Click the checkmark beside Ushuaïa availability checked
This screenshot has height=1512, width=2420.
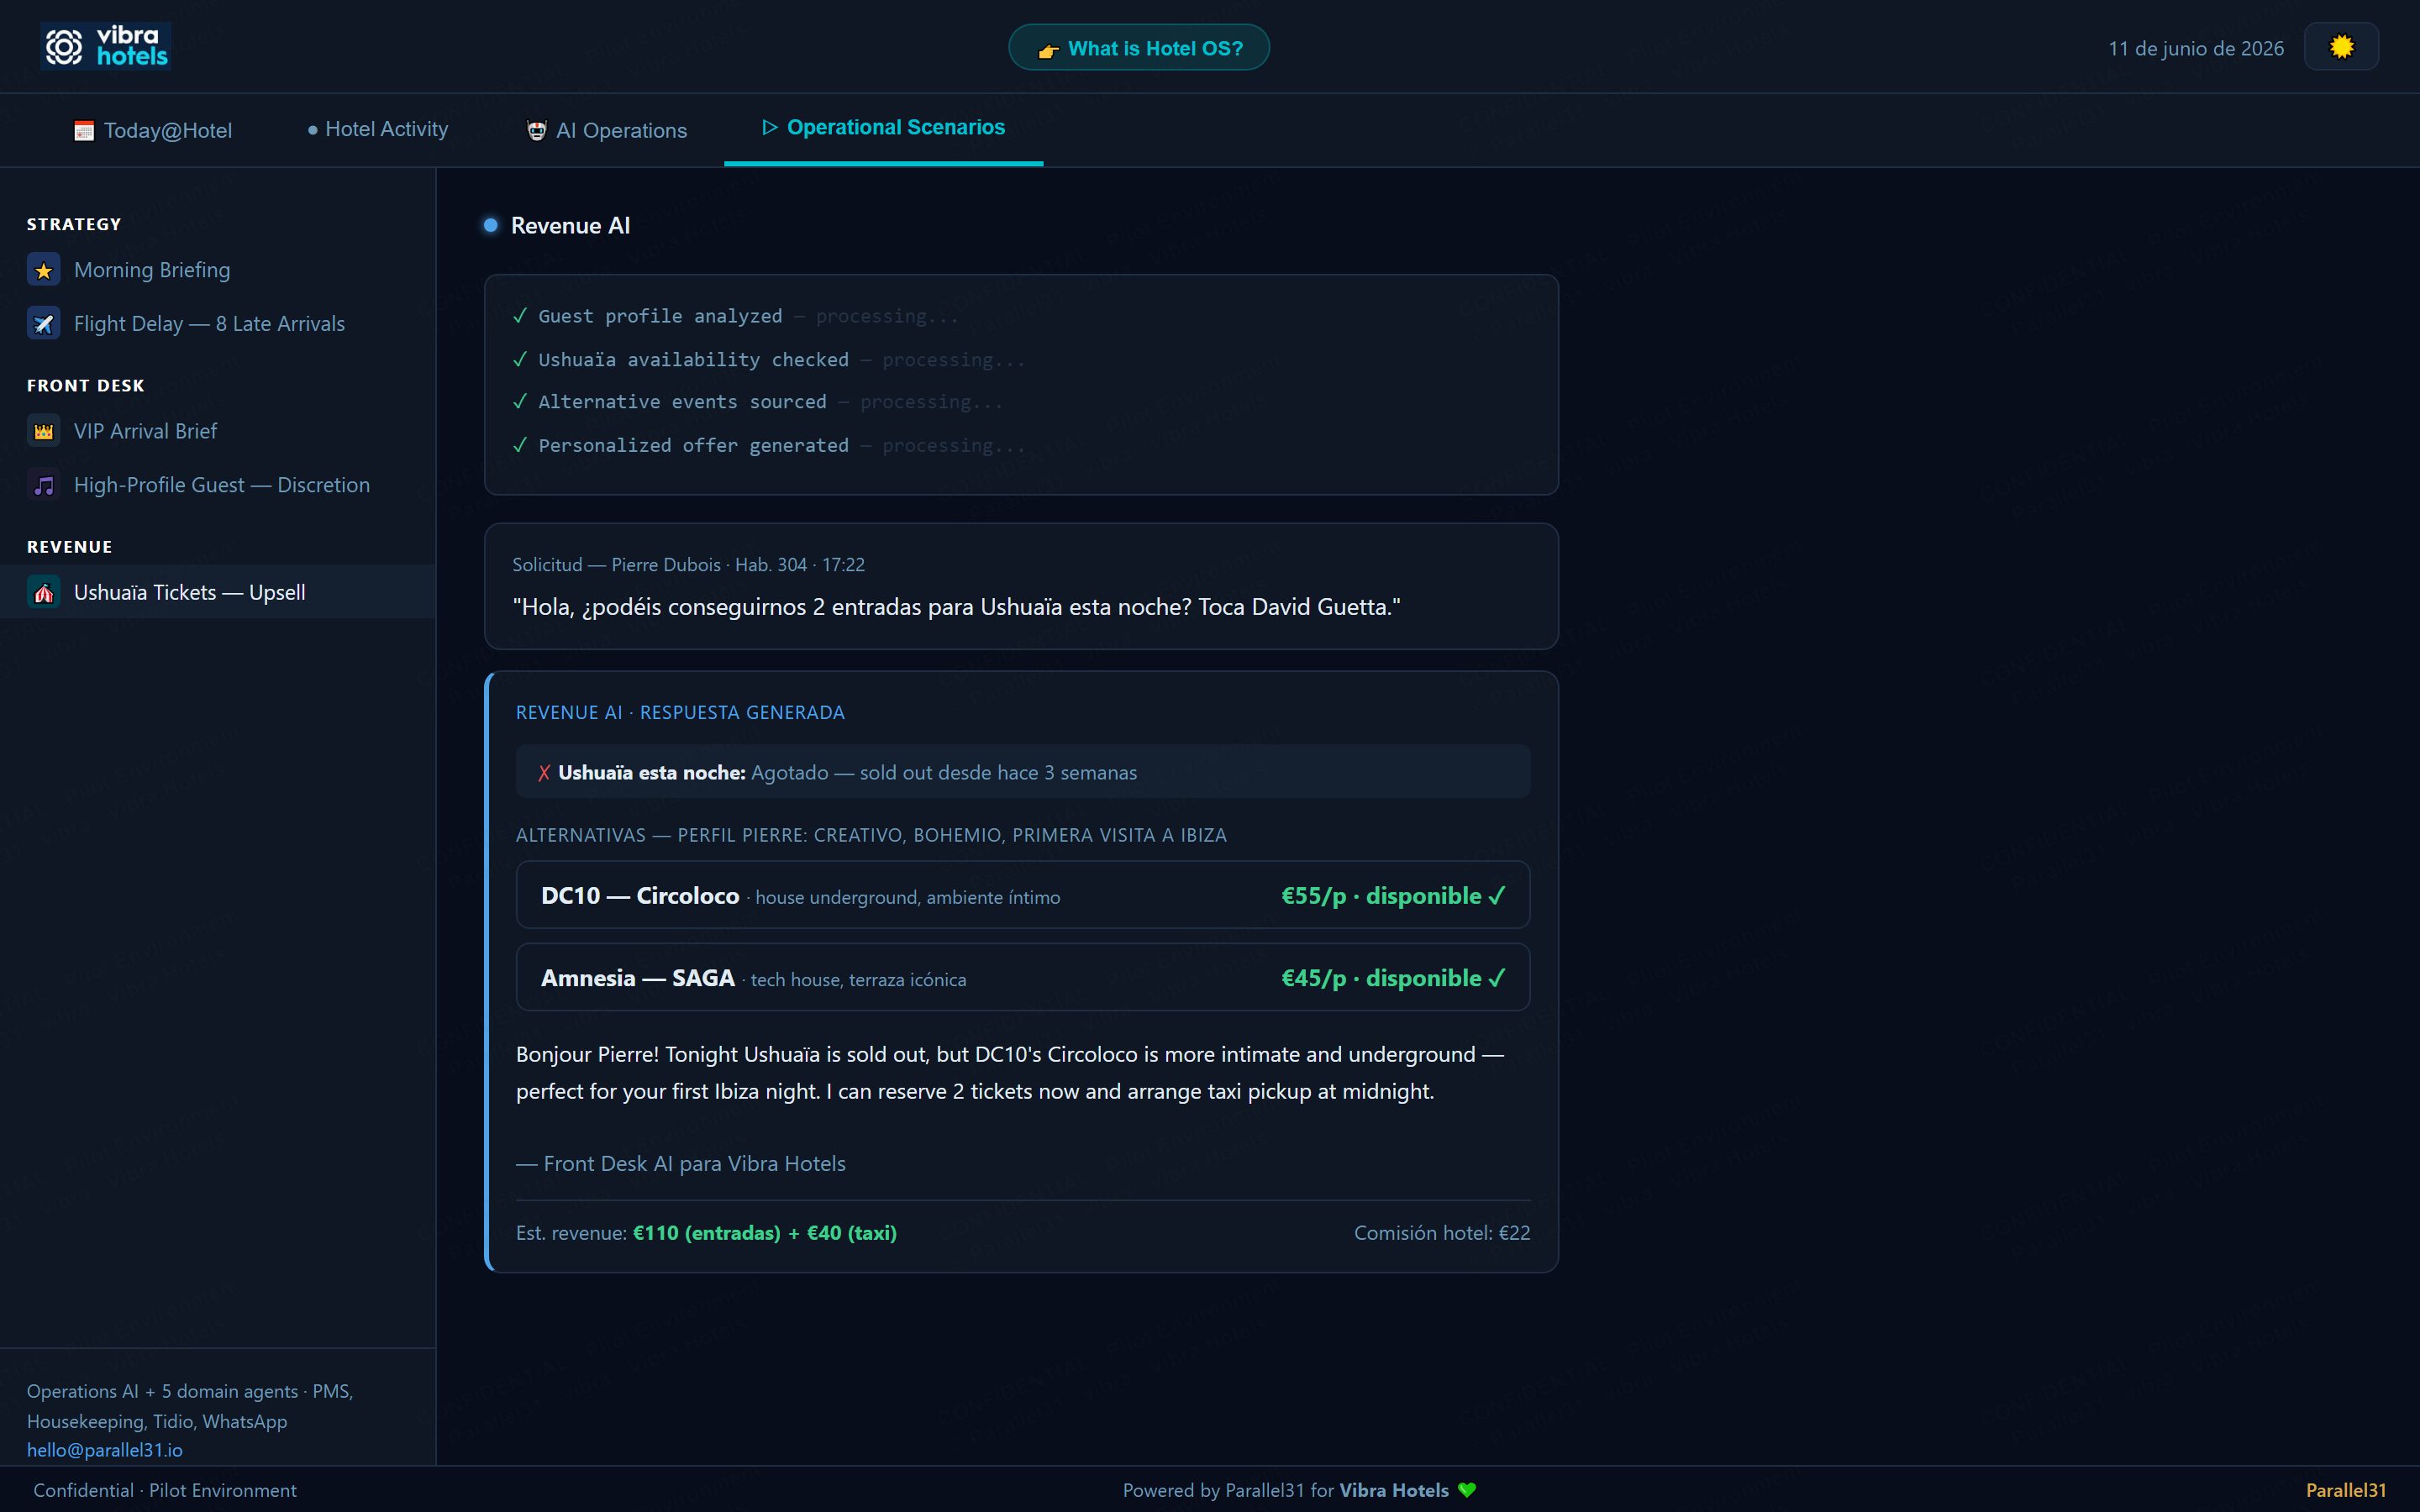click(520, 359)
